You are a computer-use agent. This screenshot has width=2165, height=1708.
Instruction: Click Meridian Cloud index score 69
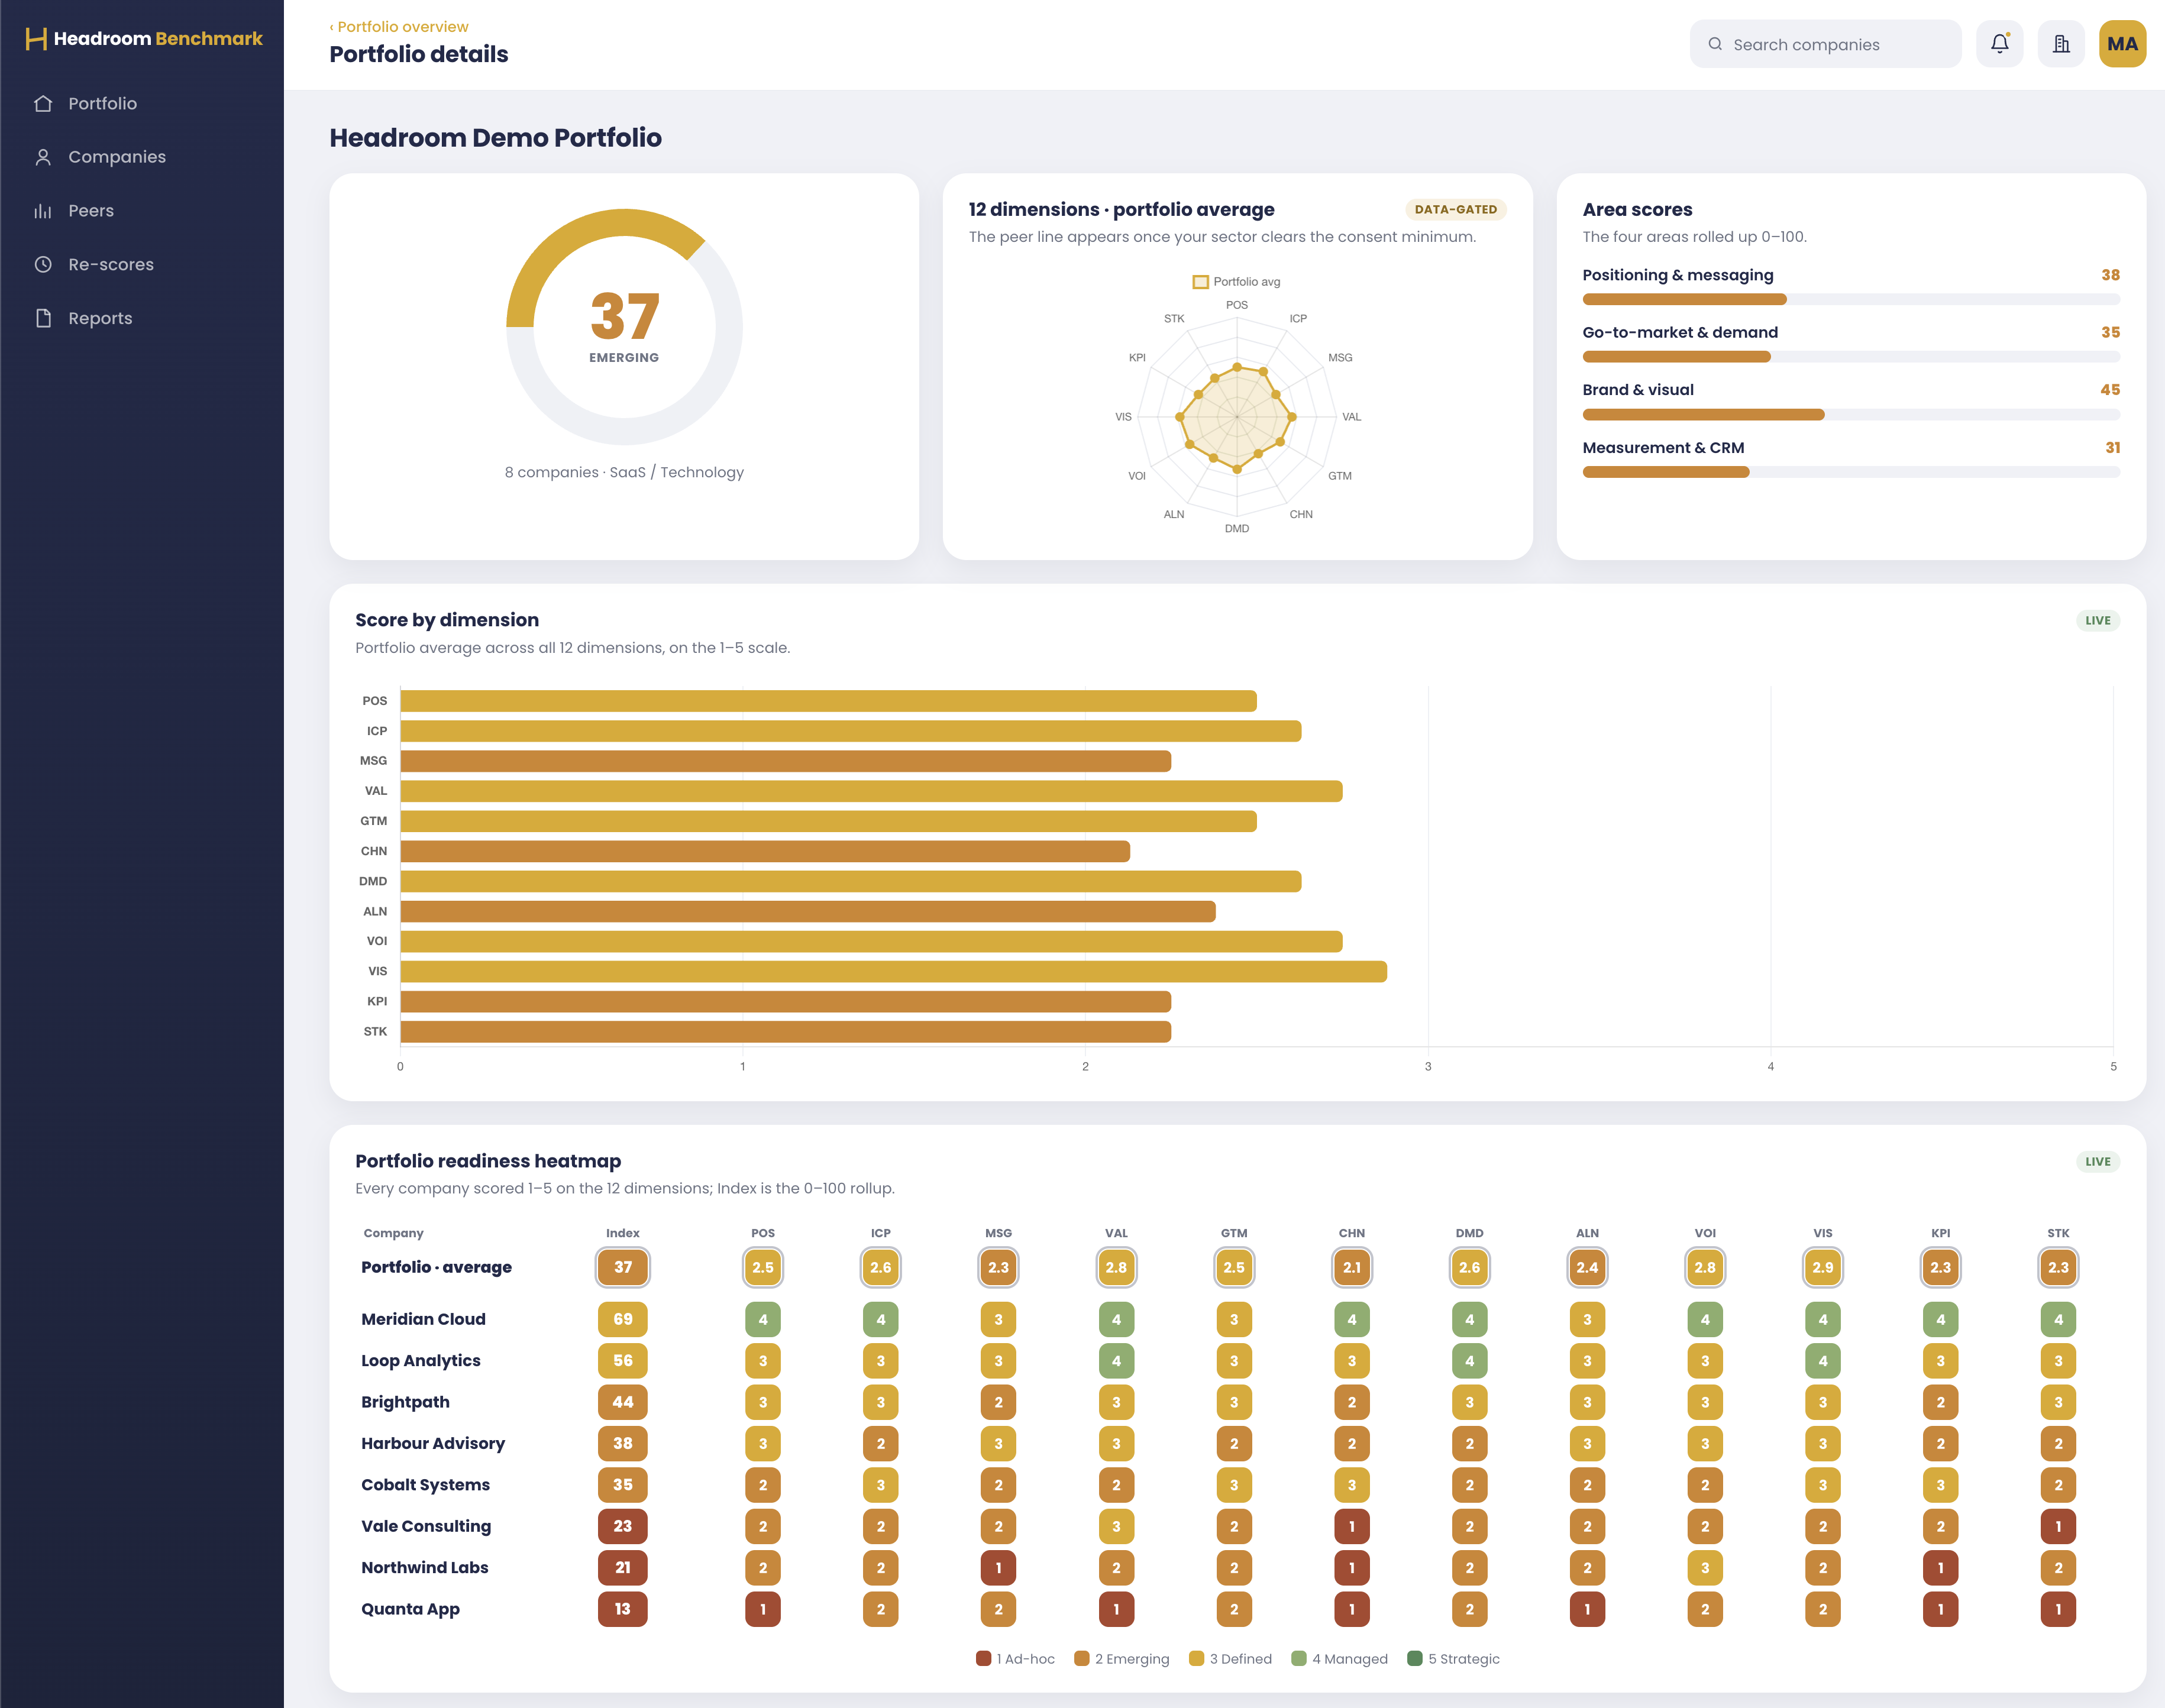click(x=622, y=1320)
